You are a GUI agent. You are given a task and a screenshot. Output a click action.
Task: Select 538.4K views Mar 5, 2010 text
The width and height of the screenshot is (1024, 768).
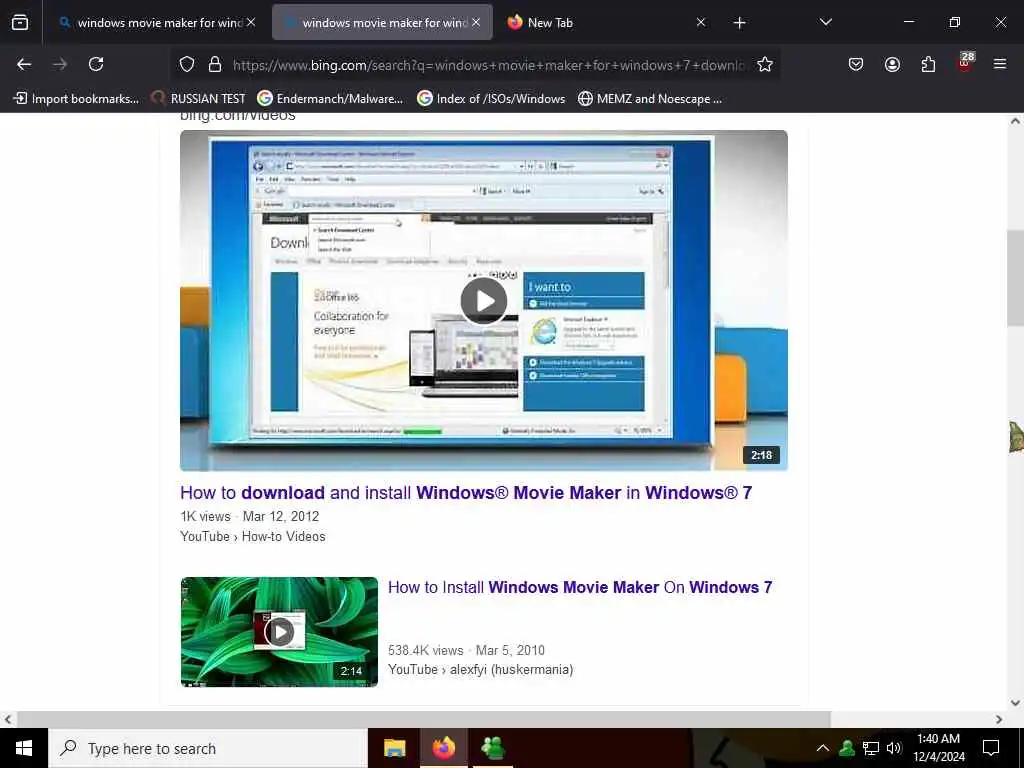pyautogui.click(x=466, y=650)
